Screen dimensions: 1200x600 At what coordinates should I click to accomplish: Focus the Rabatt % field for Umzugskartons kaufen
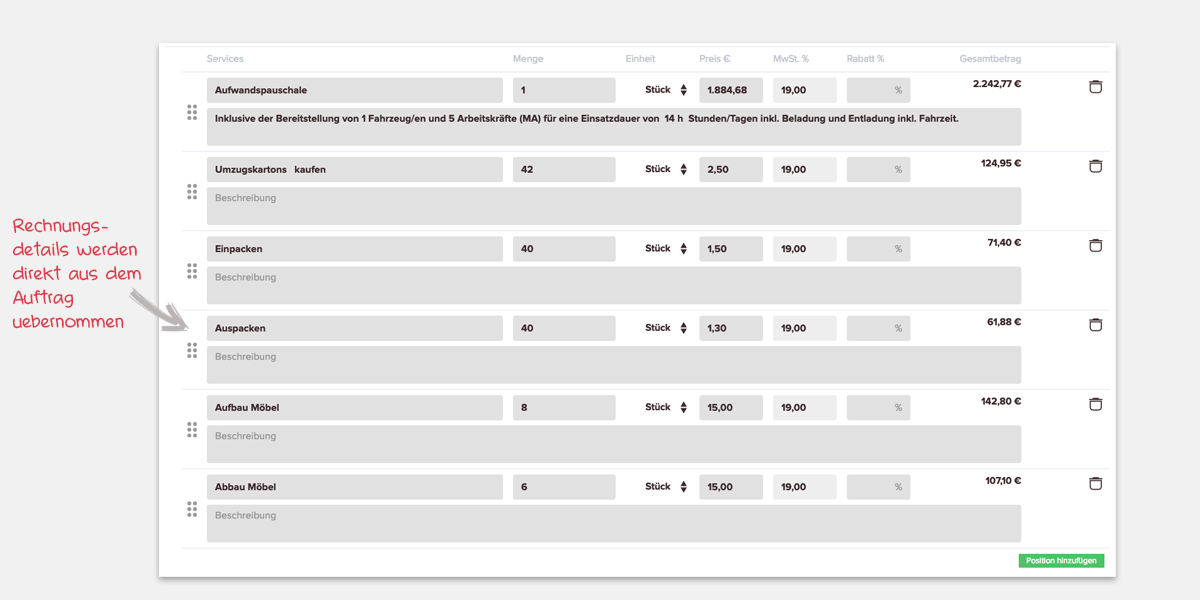(878, 169)
